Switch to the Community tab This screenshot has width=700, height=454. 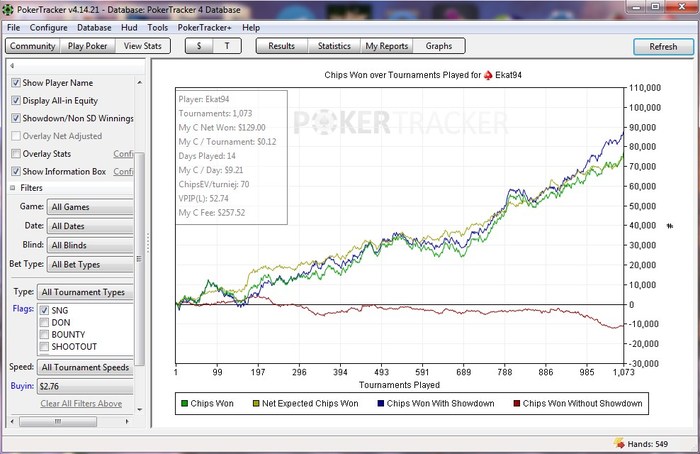(33, 46)
